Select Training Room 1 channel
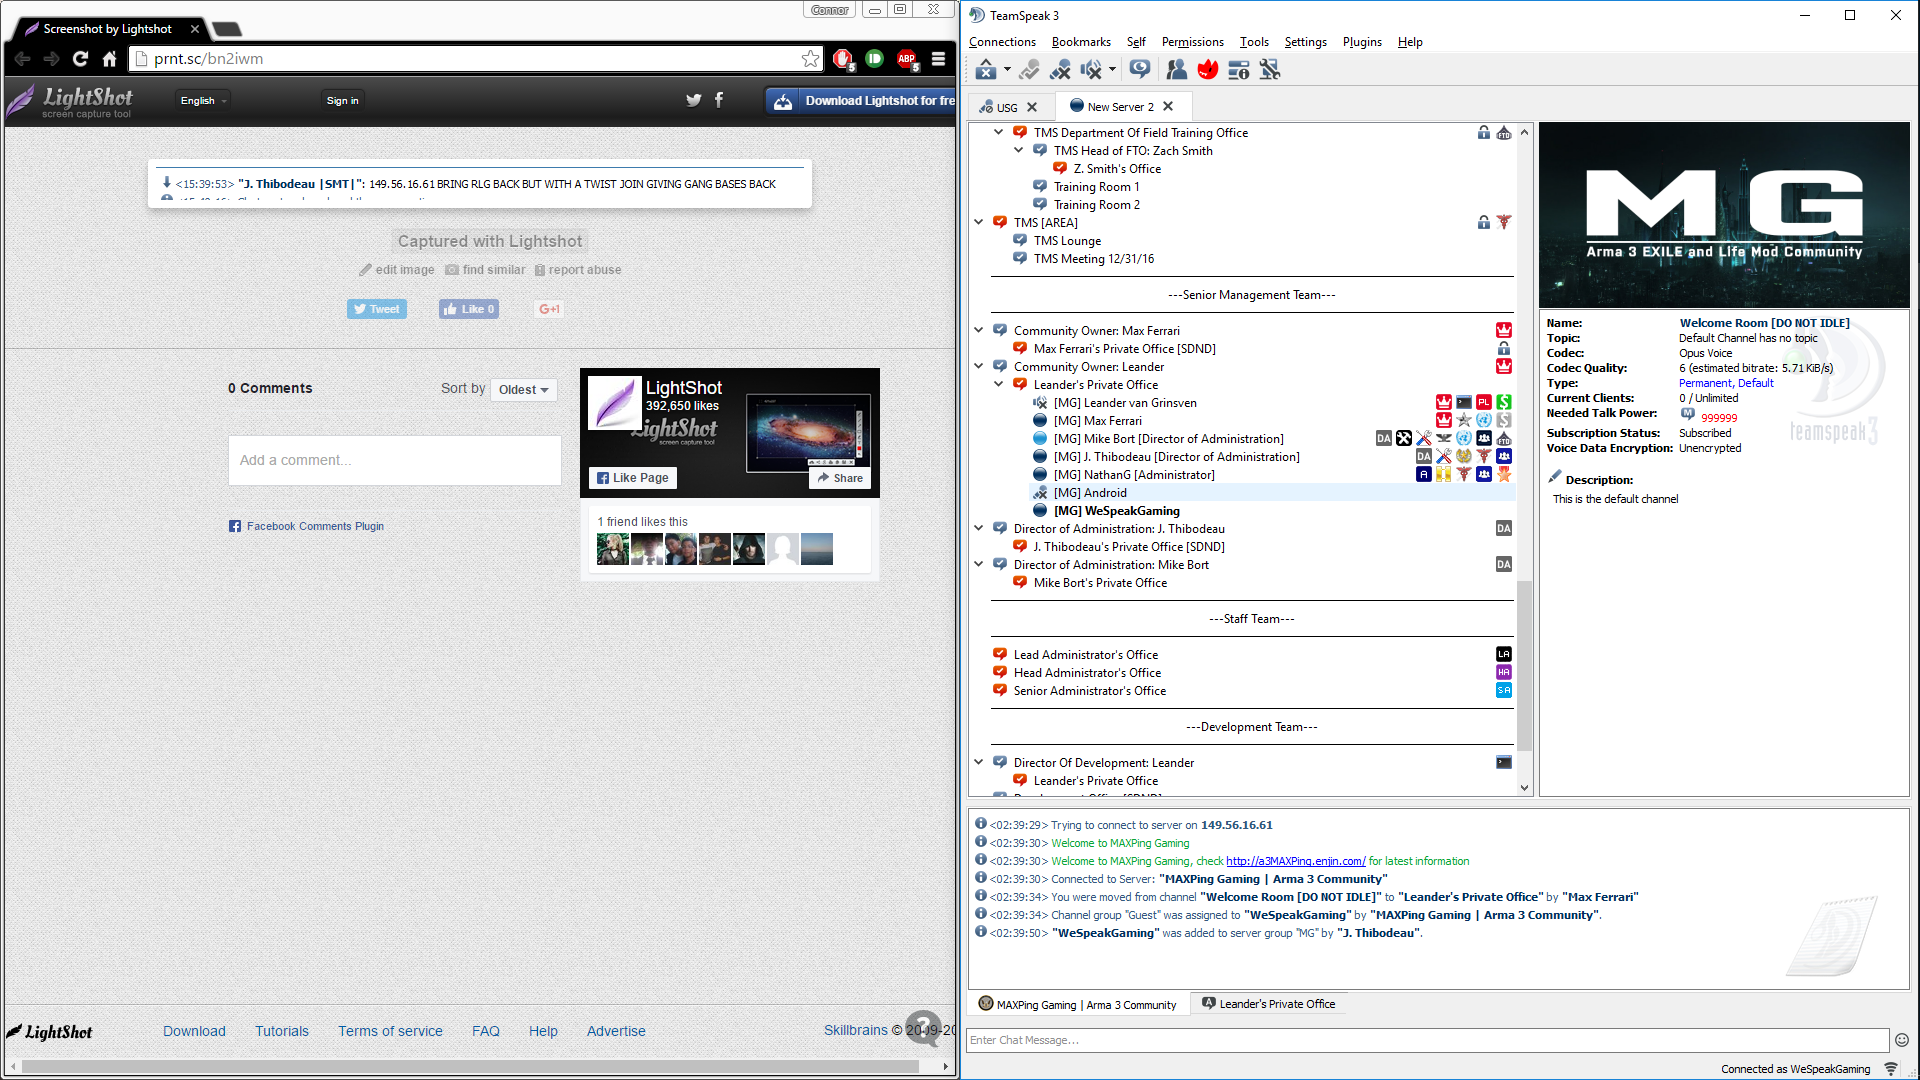The width and height of the screenshot is (1920, 1080). pos(1096,187)
